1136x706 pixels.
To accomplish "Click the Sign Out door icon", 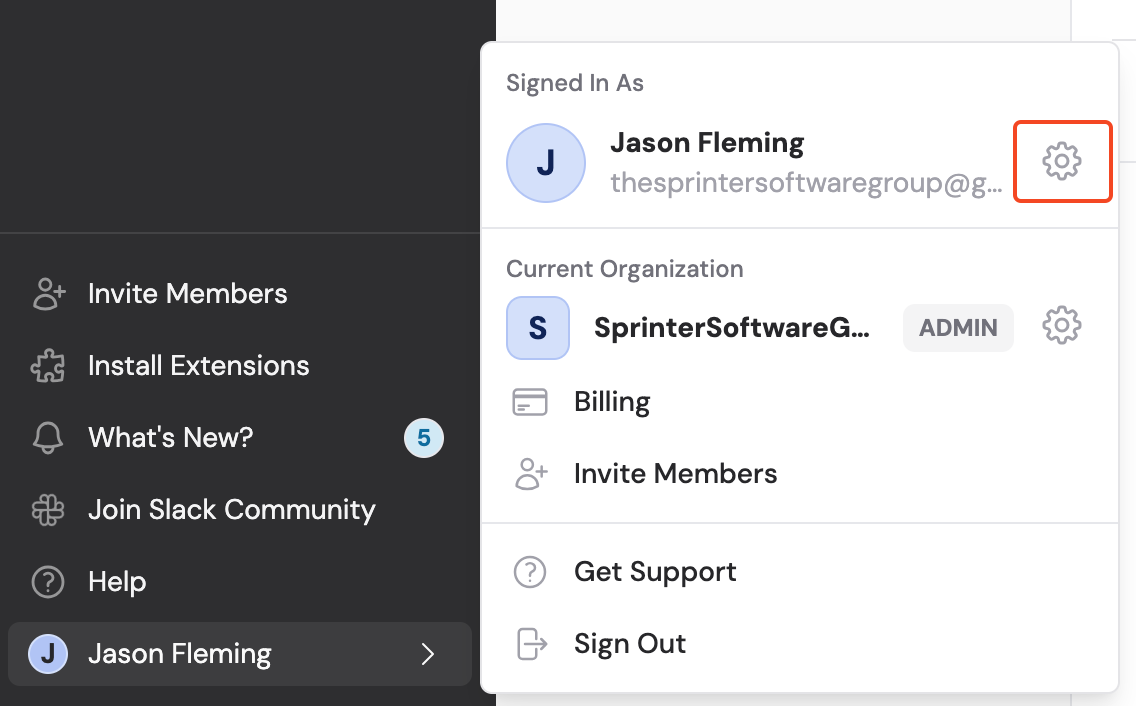I will [x=530, y=644].
